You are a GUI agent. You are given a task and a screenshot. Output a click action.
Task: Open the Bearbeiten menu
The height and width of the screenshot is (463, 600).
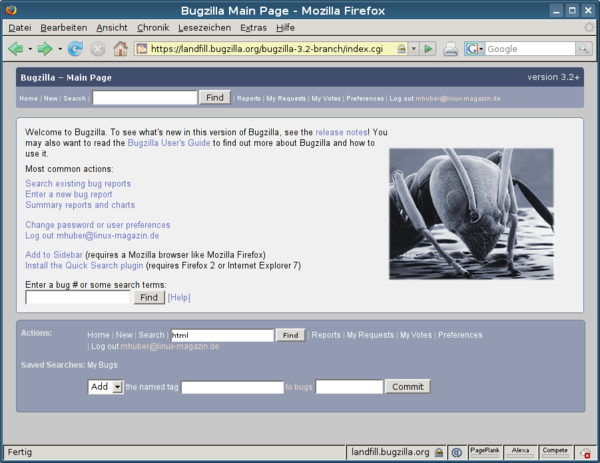(x=64, y=28)
